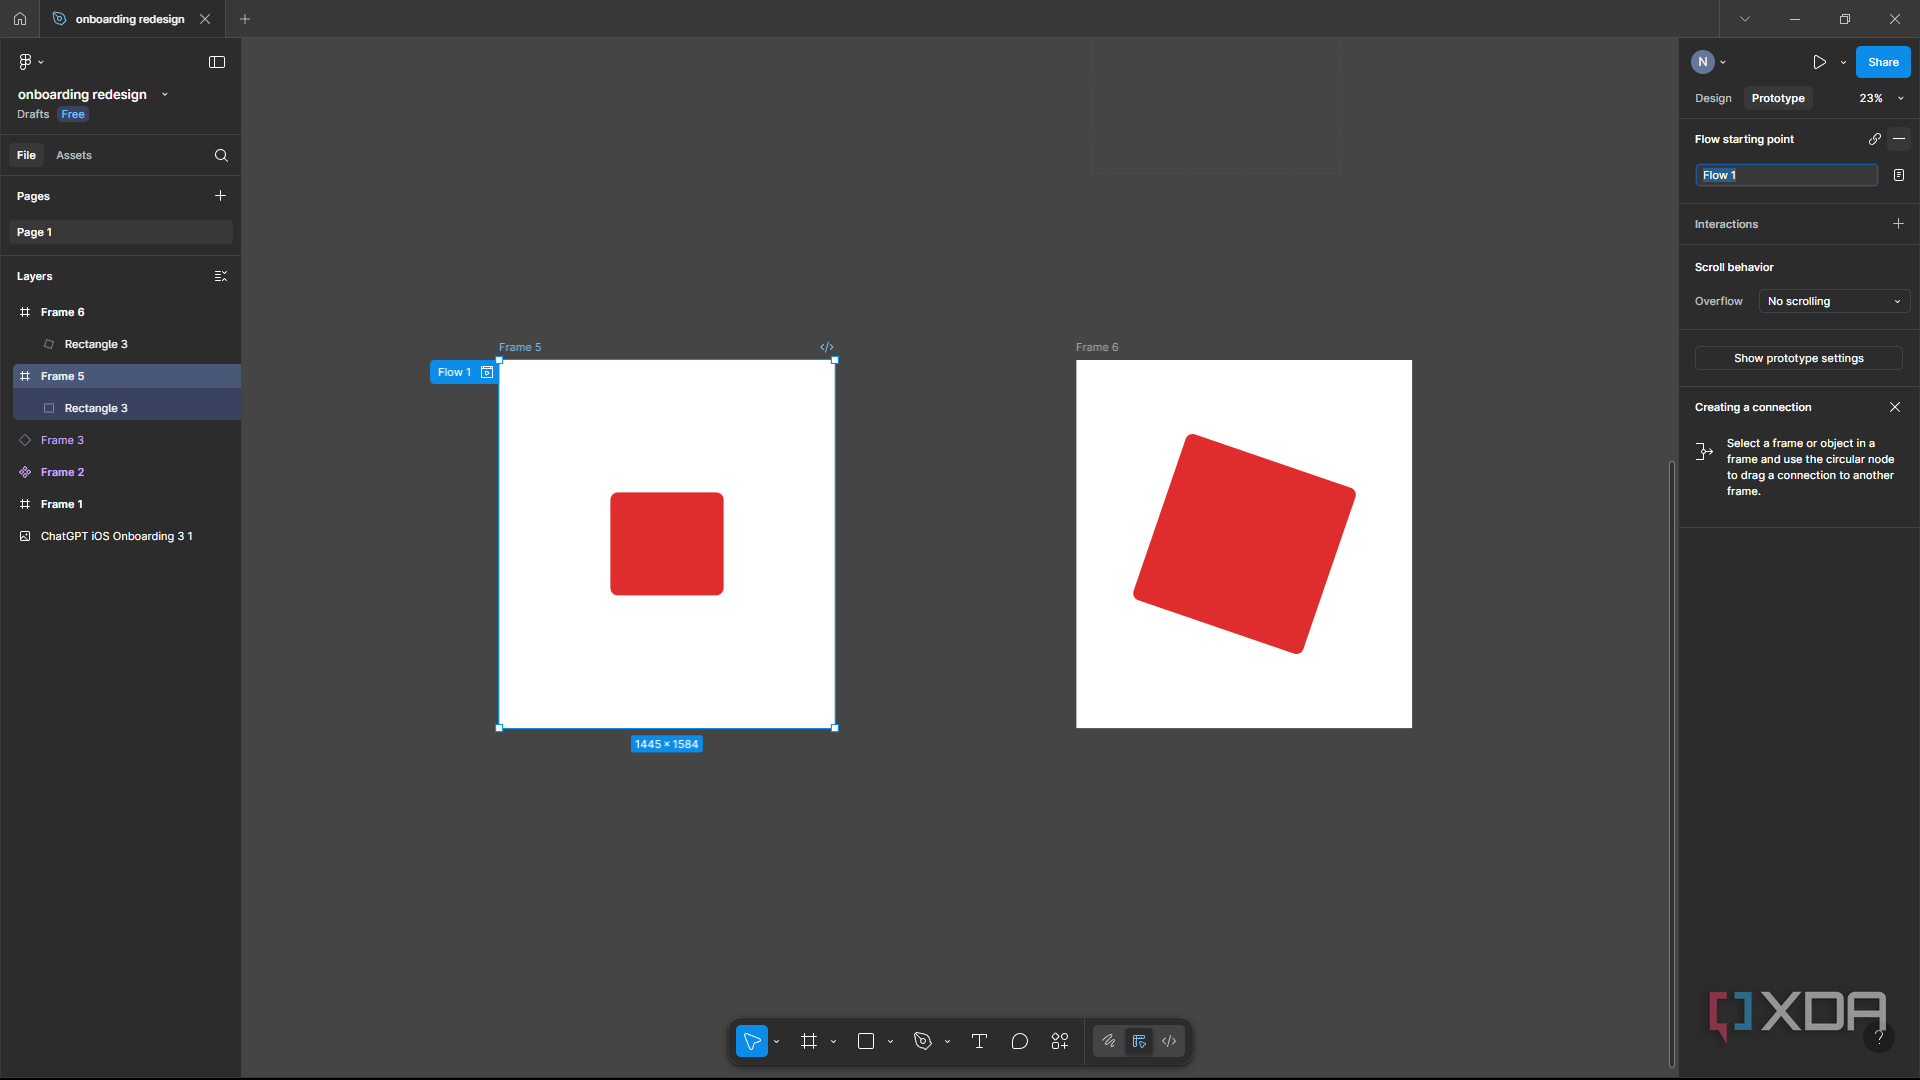Select the Rectangle shape tool
The height and width of the screenshot is (1080, 1920).
pyautogui.click(x=866, y=1041)
